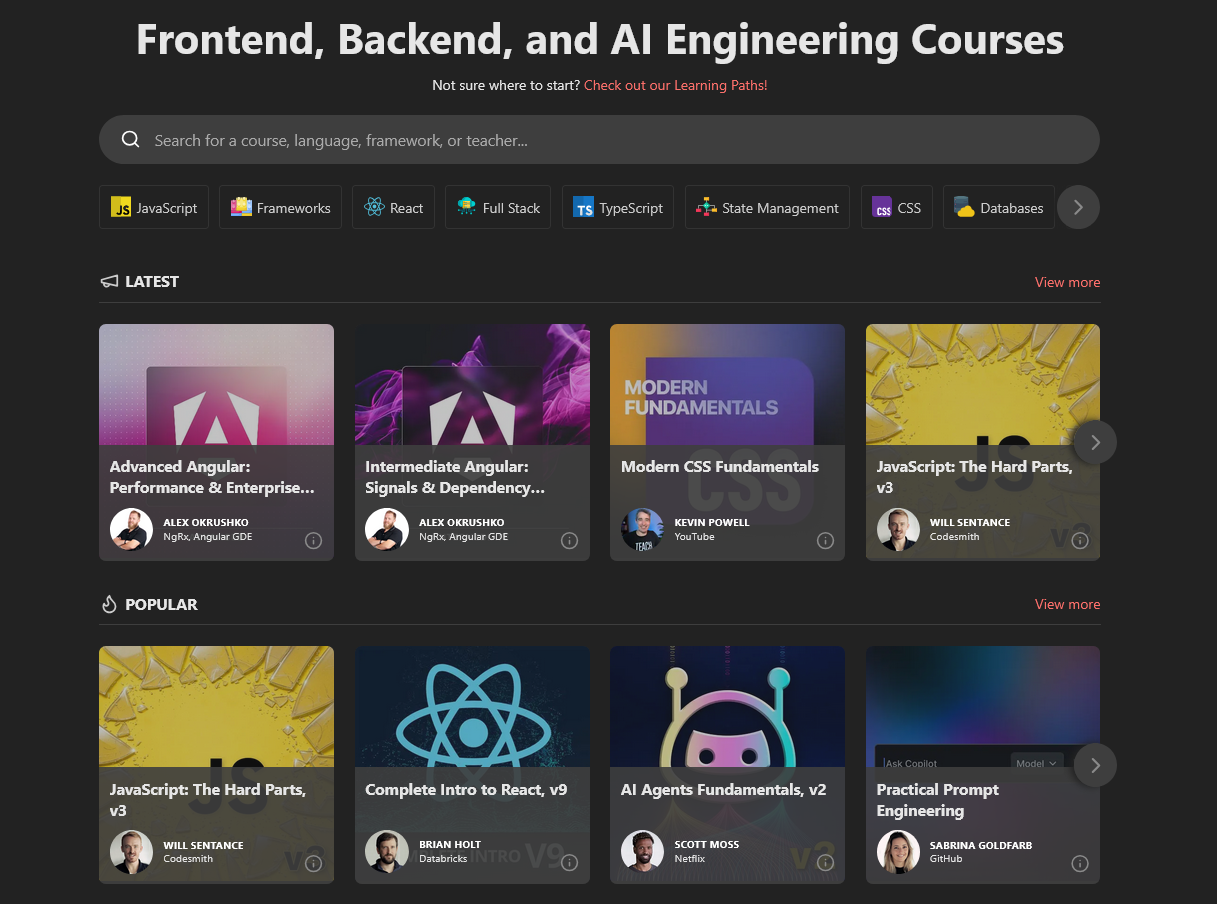This screenshot has width=1218, height=905.
Task: Click the search magnifier icon
Action: tap(130, 140)
